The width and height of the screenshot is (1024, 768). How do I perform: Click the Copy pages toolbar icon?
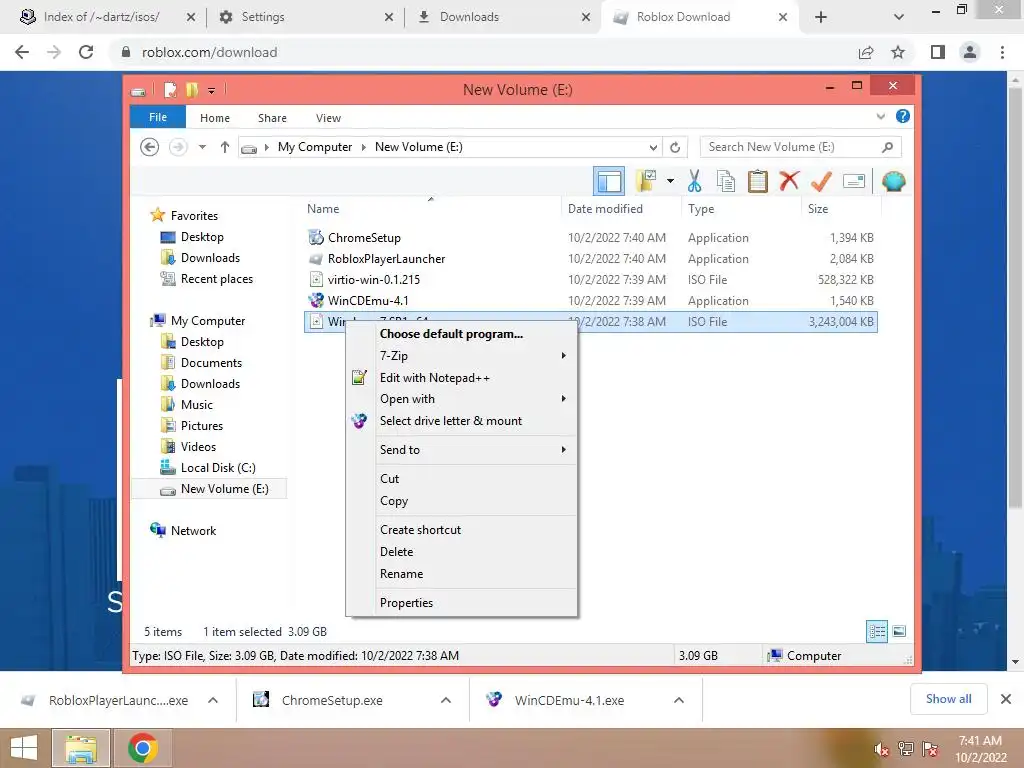point(726,181)
